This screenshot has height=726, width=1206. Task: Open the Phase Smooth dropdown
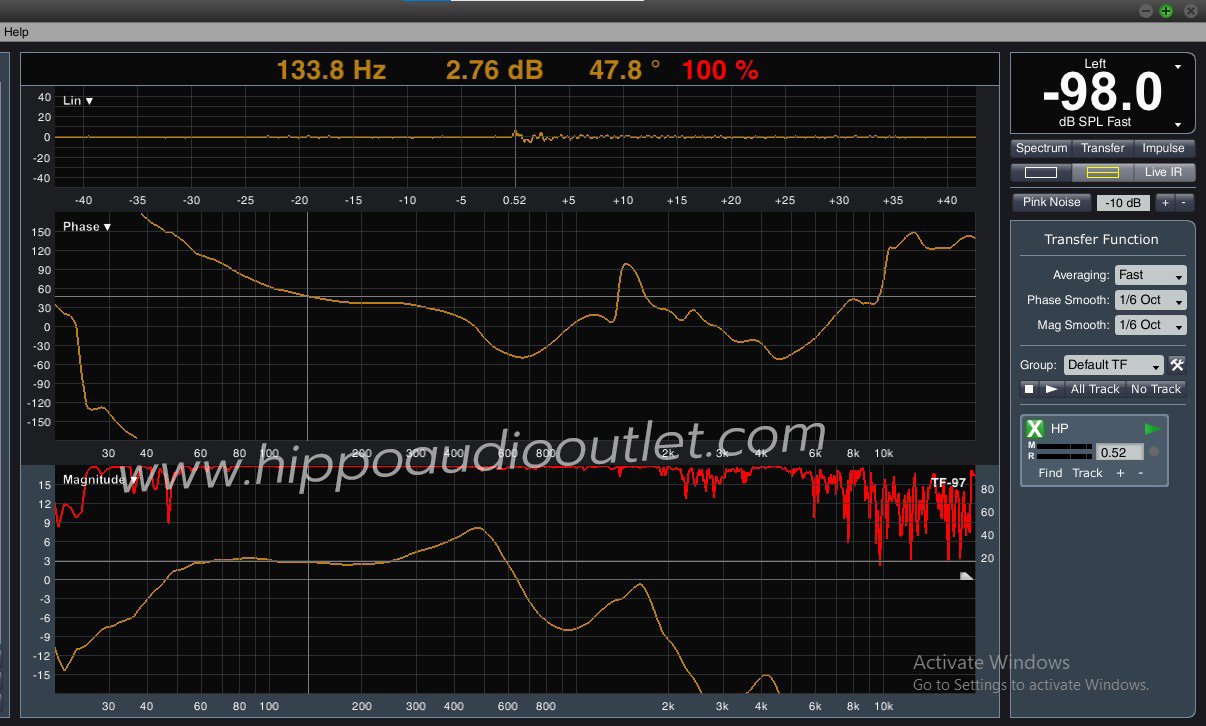pos(1150,300)
